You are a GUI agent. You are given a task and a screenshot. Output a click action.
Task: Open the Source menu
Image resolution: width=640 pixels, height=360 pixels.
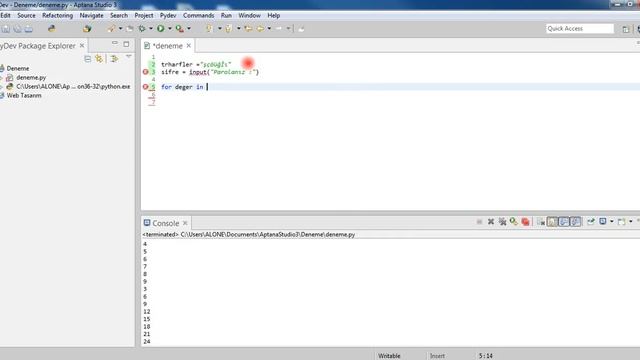[26, 16]
